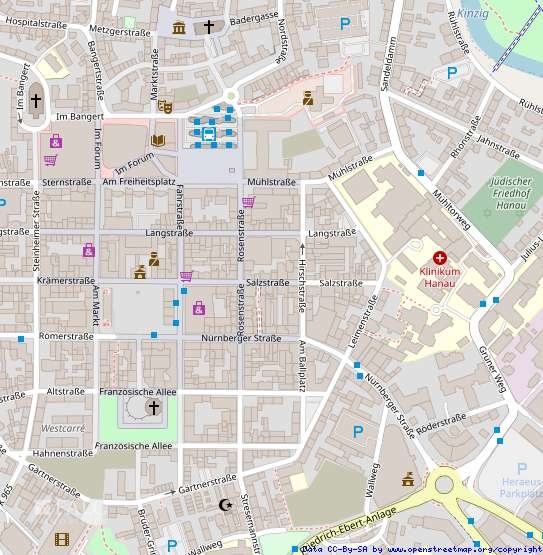Click the Römerstraße street label
Image resolution: width=543 pixels, height=555 pixels.
66,336
